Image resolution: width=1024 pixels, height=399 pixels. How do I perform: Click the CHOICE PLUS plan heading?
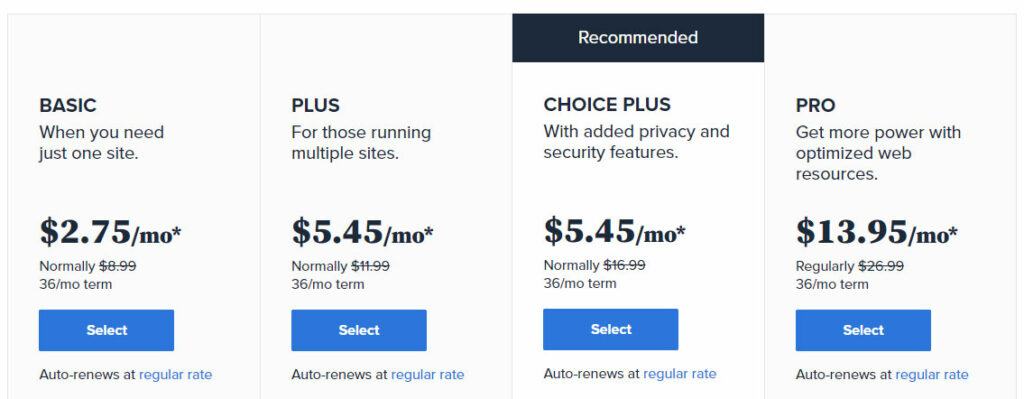coord(607,104)
